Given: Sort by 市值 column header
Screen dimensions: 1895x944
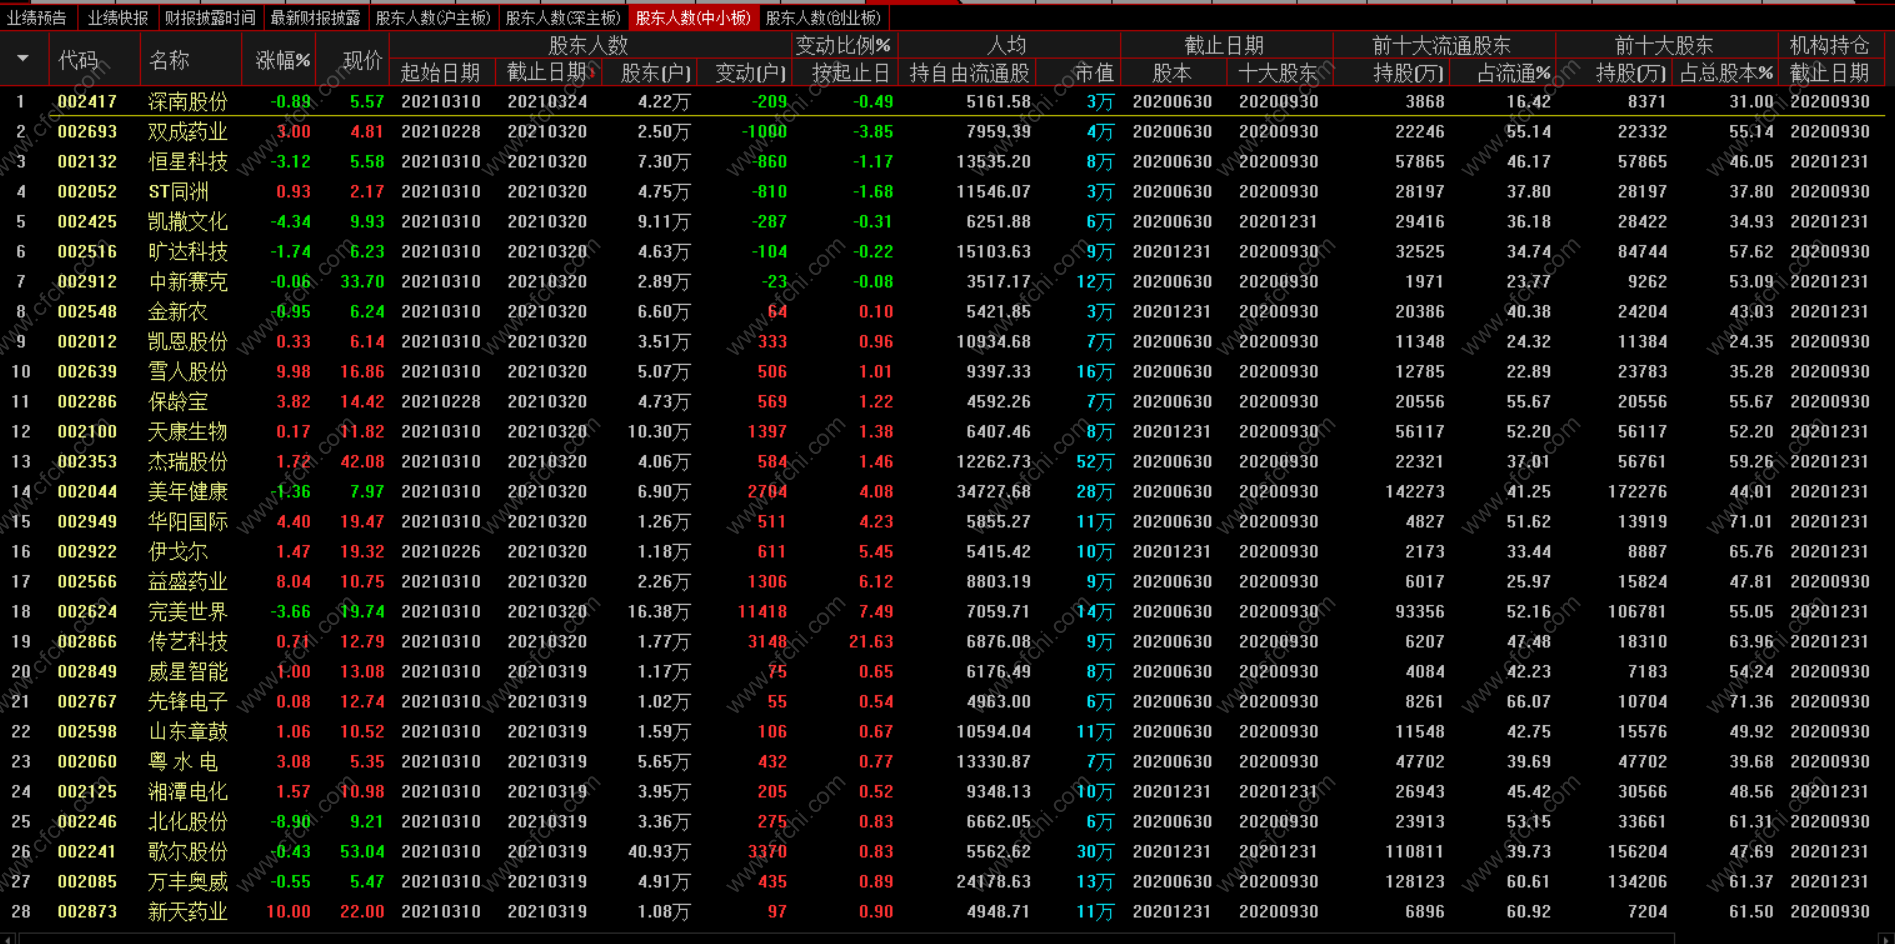Looking at the screenshot, I should [1093, 72].
